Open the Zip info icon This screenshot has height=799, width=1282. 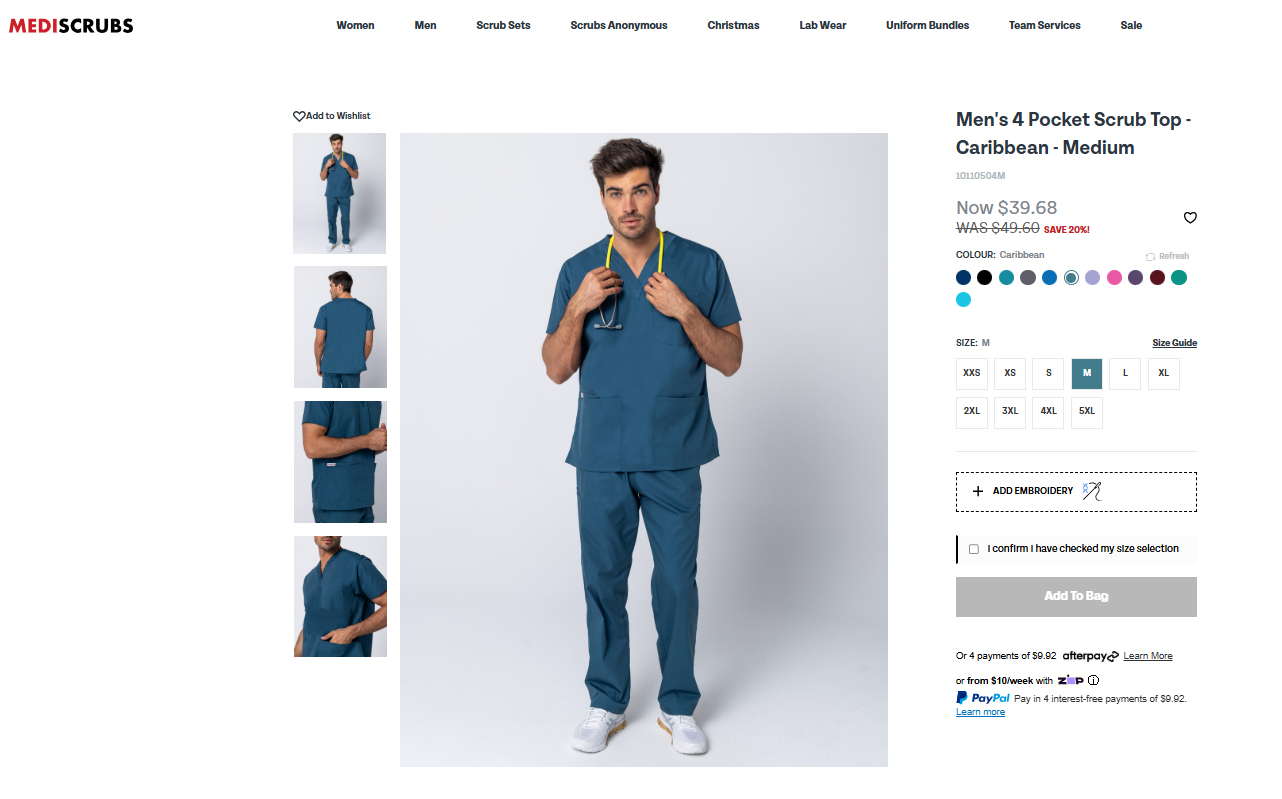click(1093, 681)
